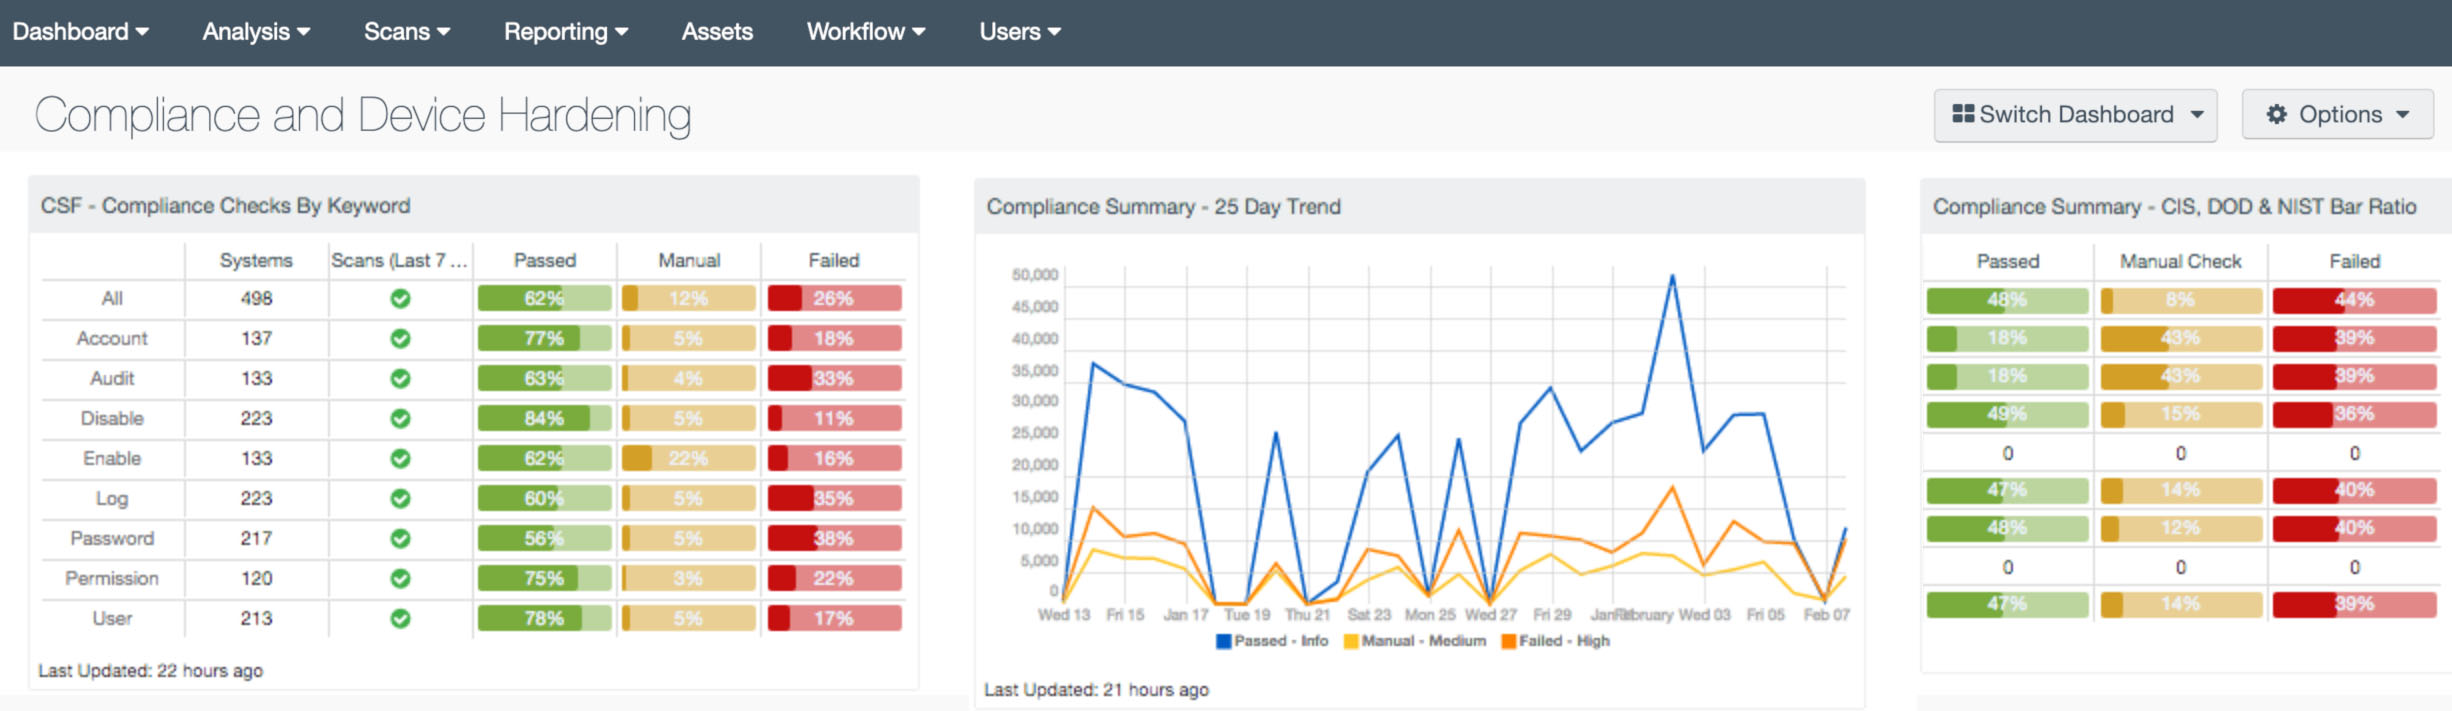Toggle the Manual - Medium legend square
The image size is (2452, 711).
pyautogui.click(x=1350, y=641)
